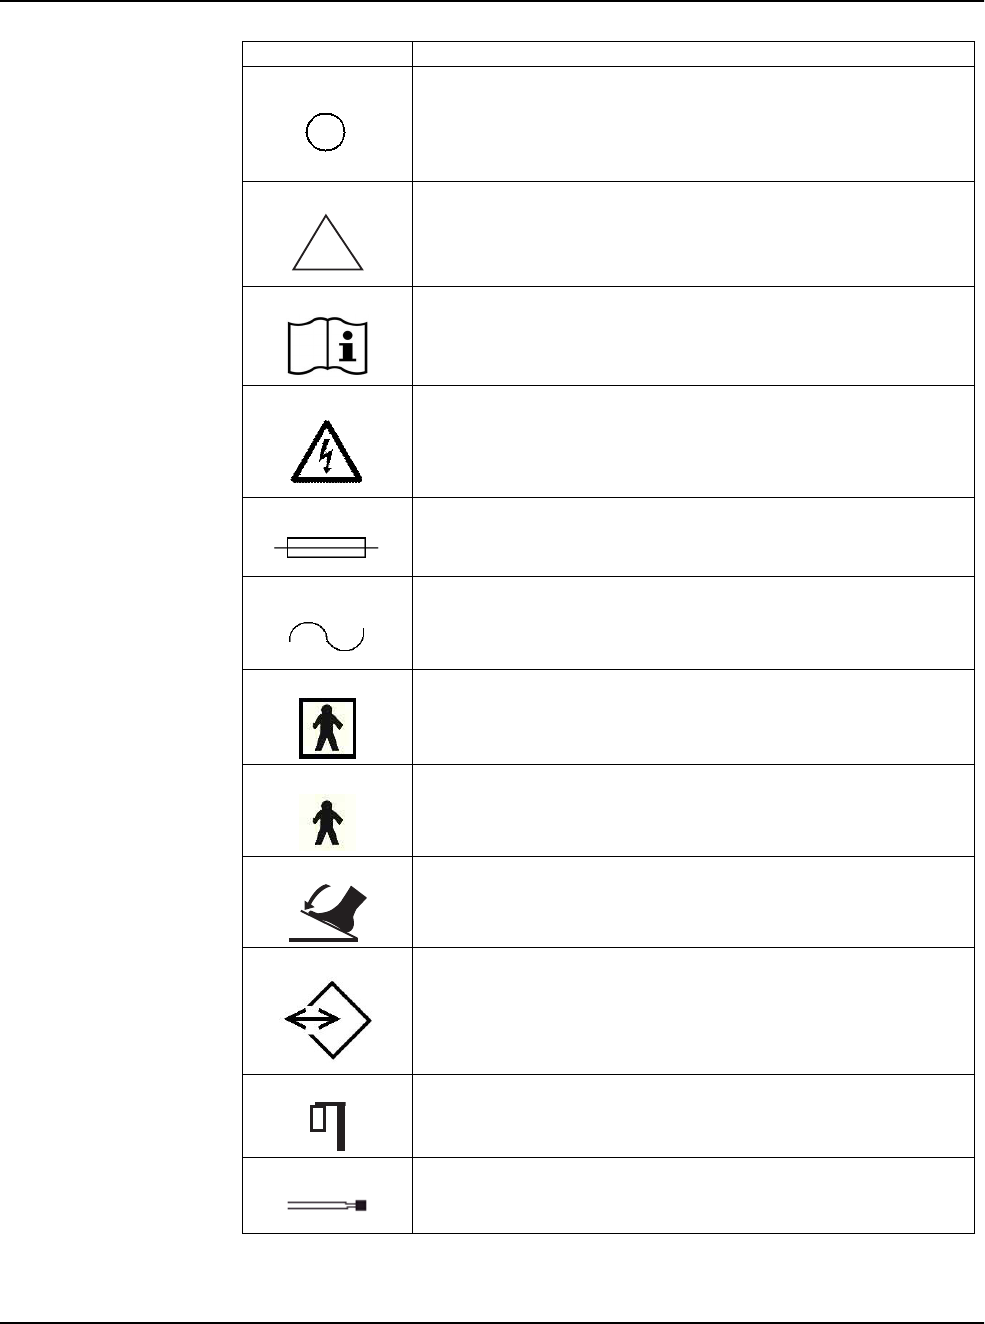Image resolution: width=985 pixels, height=1324 pixels.
Task: Select the empty triangle caution symbol
Action: (x=328, y=242)
